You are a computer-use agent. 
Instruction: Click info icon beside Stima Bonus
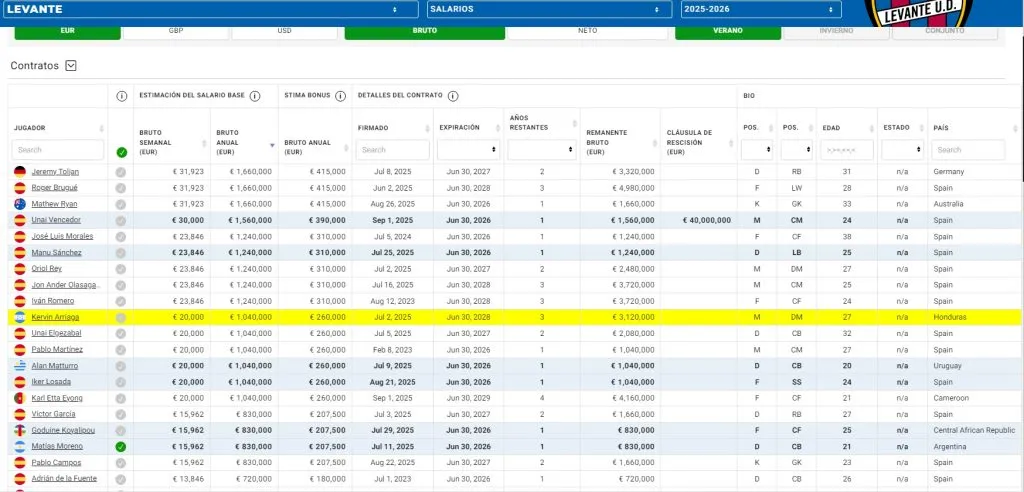[340, 96]
